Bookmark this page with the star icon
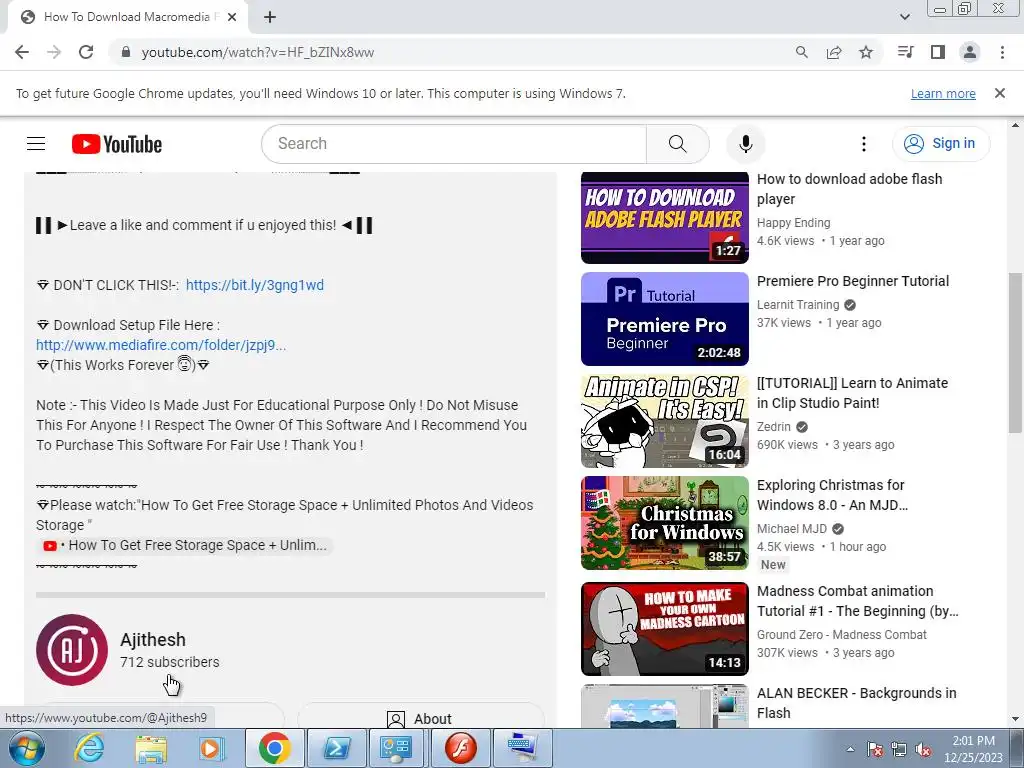The height and width of the screenshot is (768, 1024). [866, 52]
